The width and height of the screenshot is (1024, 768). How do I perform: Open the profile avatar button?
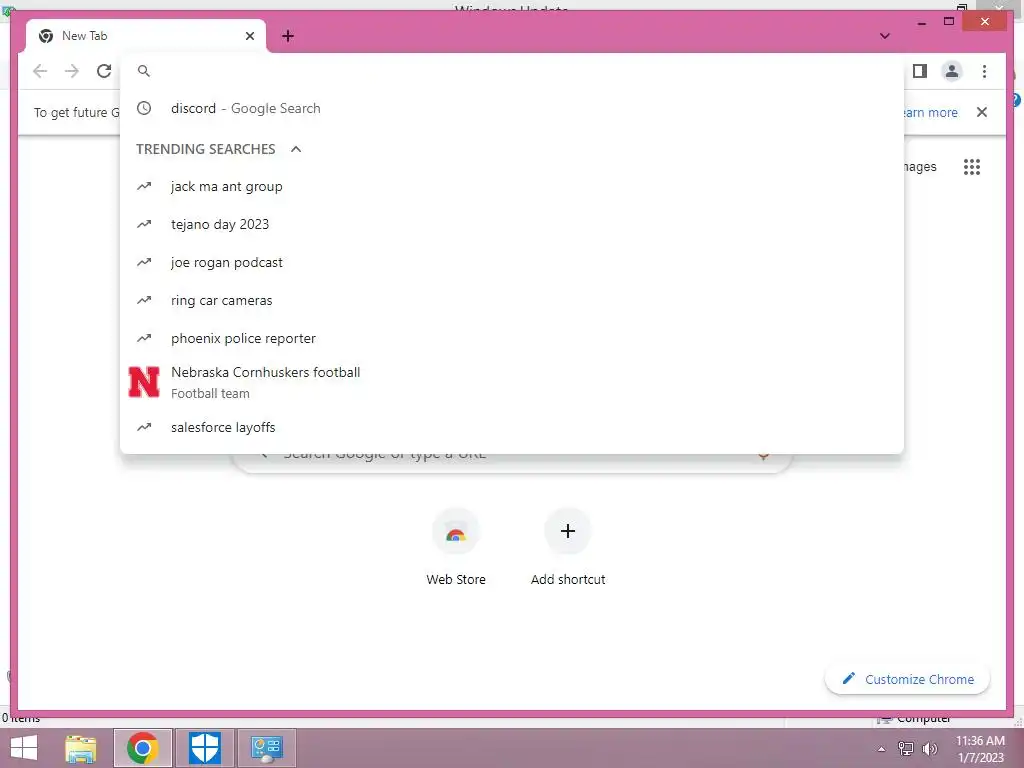952,71
